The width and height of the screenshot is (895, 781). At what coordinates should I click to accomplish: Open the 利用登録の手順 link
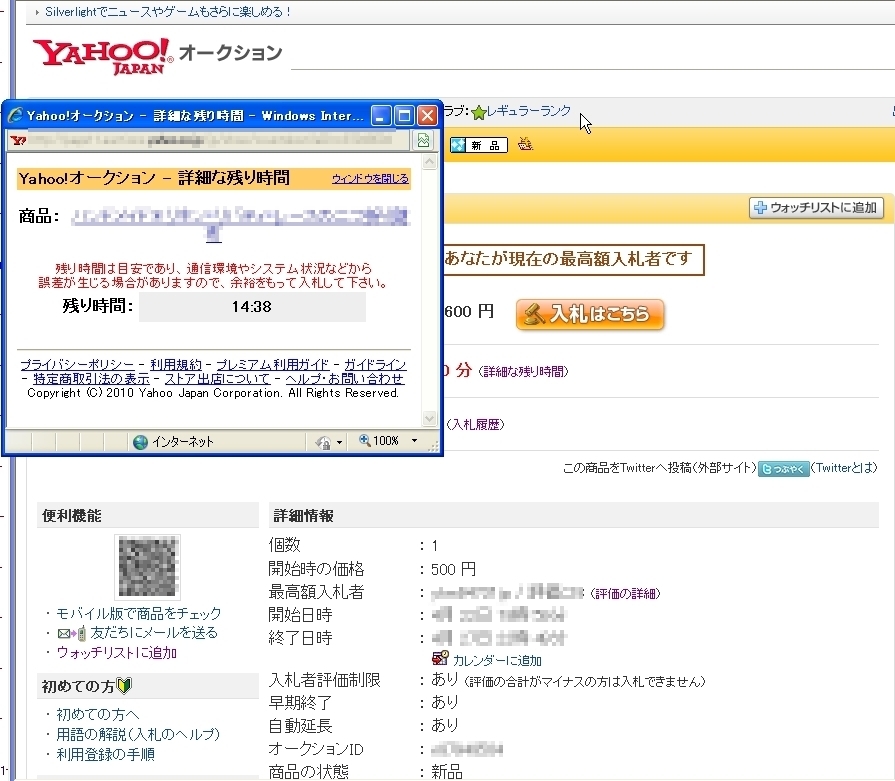pyautogui.click(x=105, y=754)
